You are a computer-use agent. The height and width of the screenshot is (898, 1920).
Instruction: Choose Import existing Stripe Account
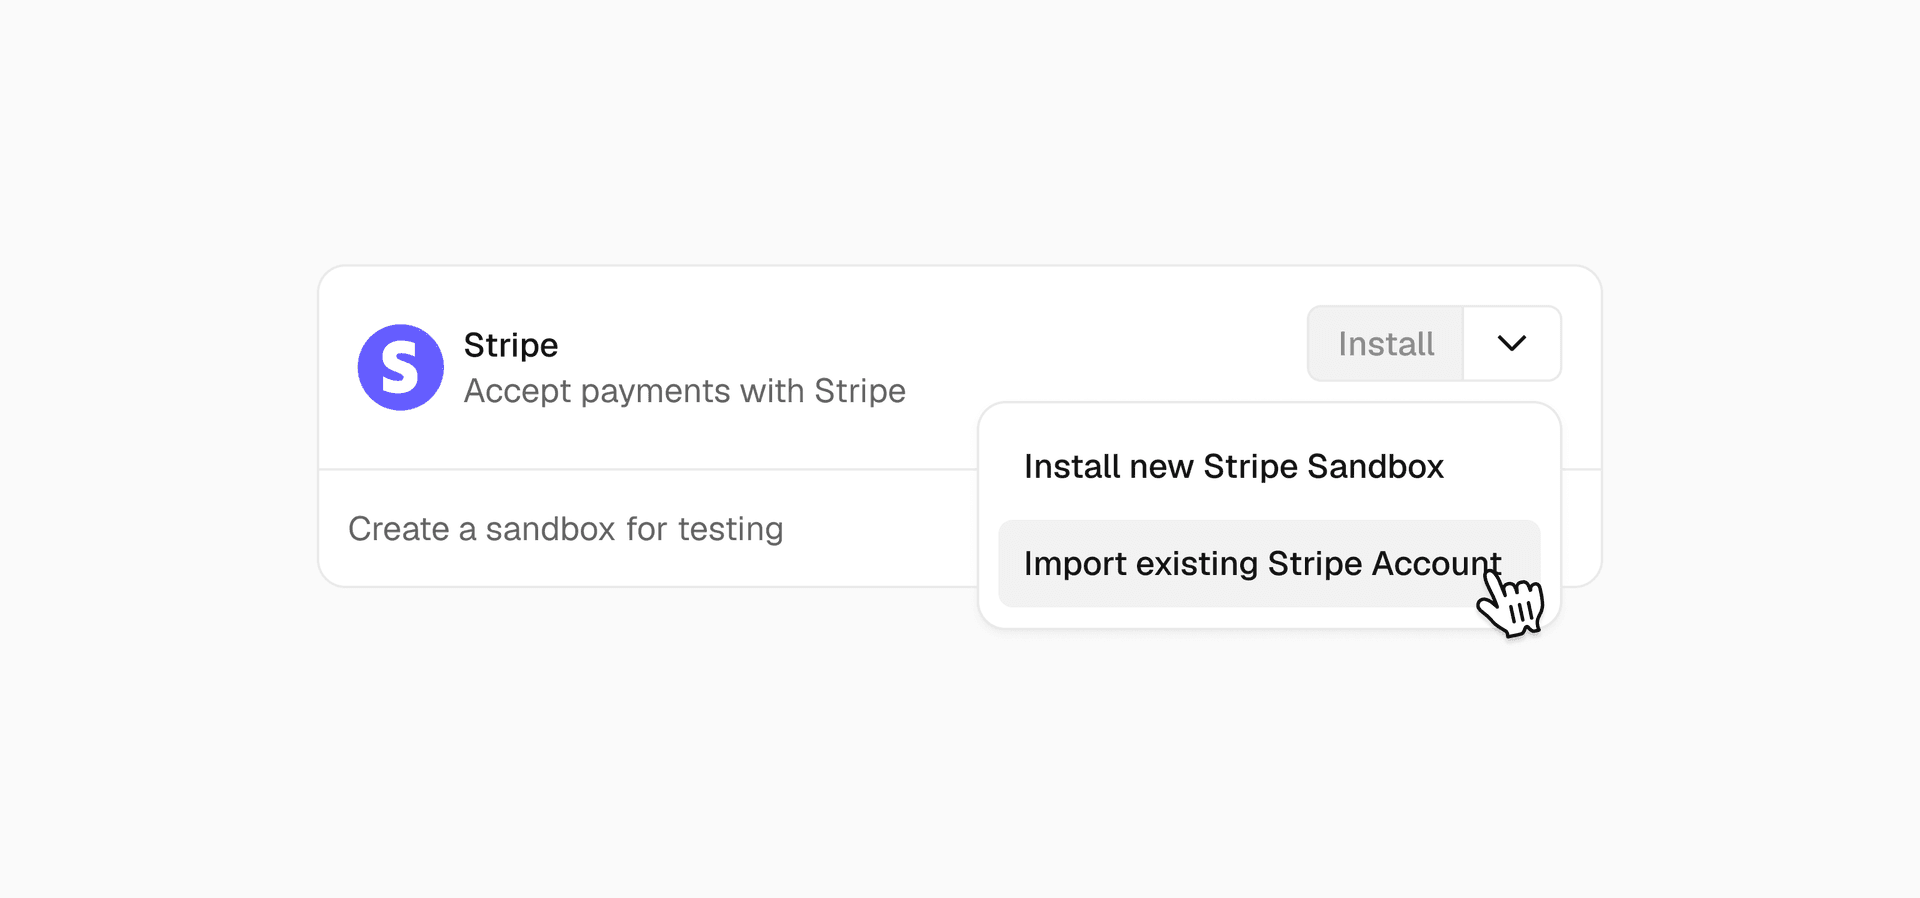[1262, 564]
